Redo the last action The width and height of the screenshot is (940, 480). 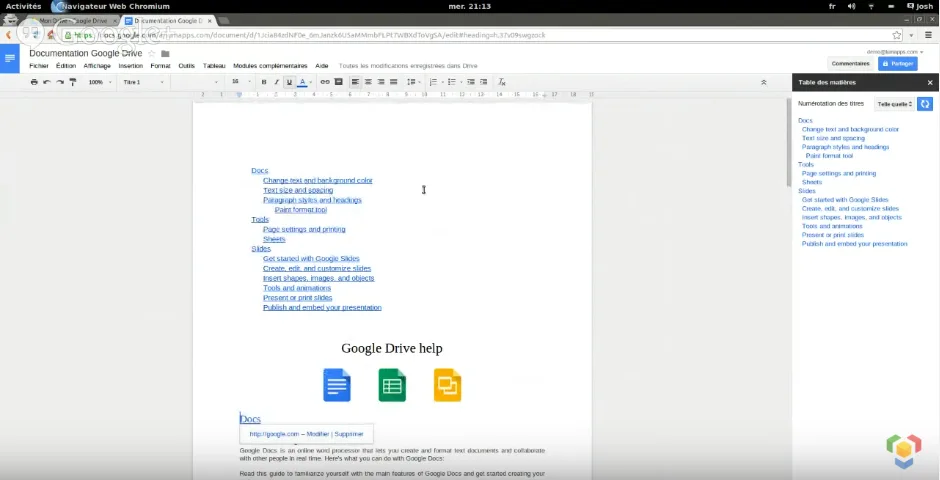click(60, 82)
